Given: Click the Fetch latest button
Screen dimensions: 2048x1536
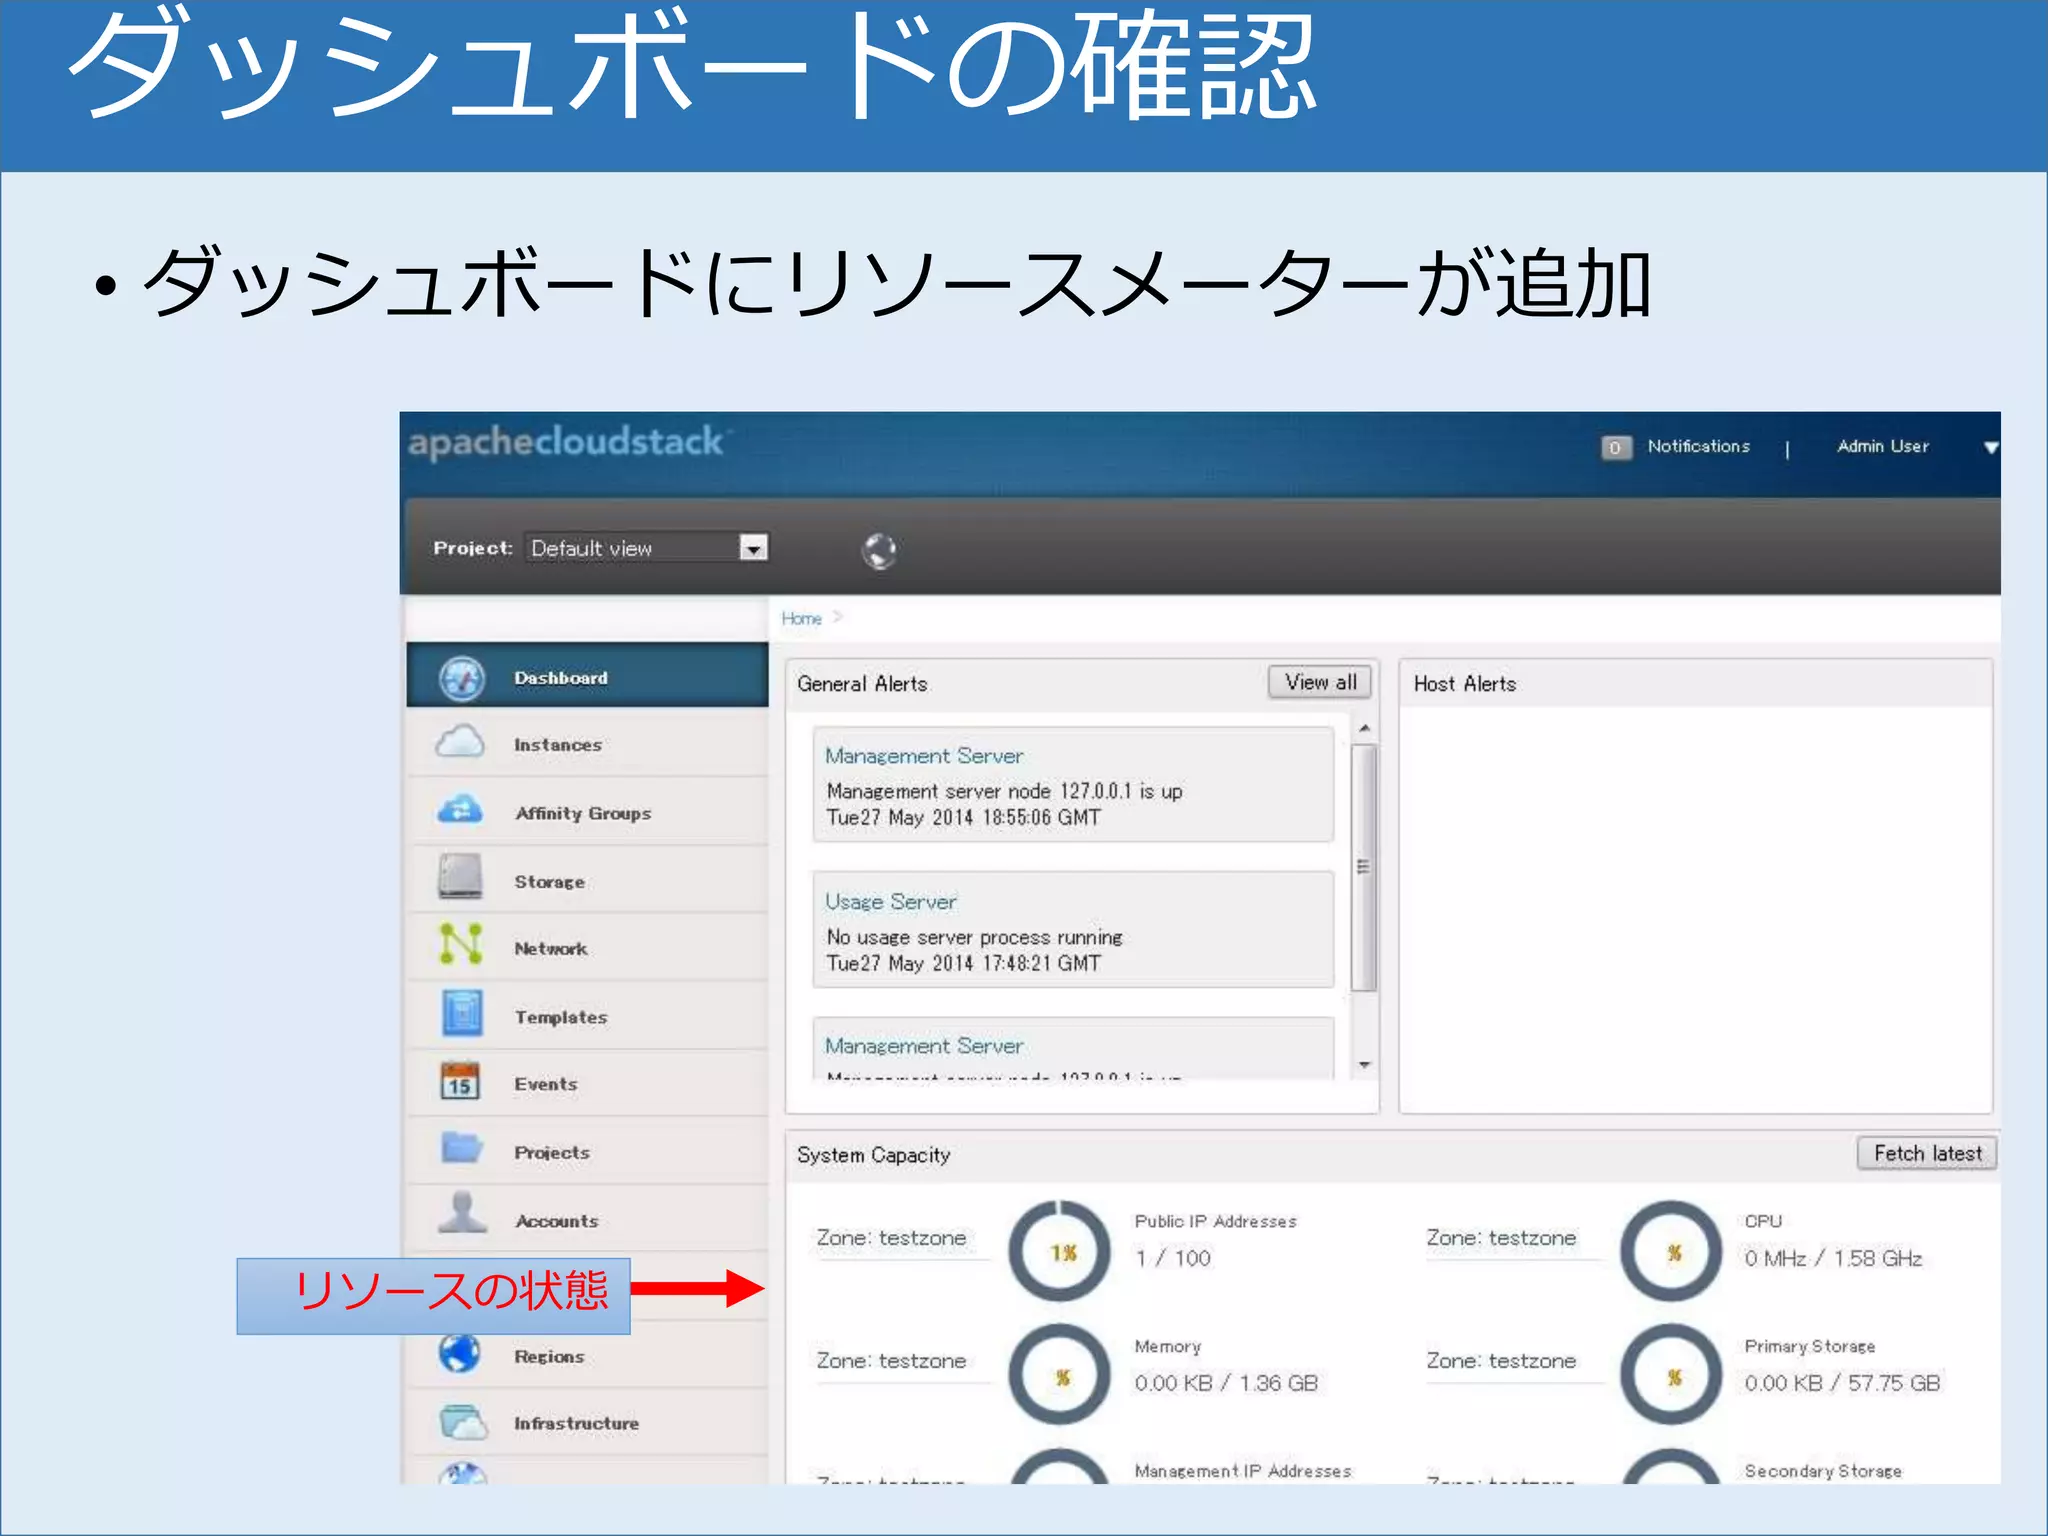Looking at the screenshot, I should tap(1927, 1153).
